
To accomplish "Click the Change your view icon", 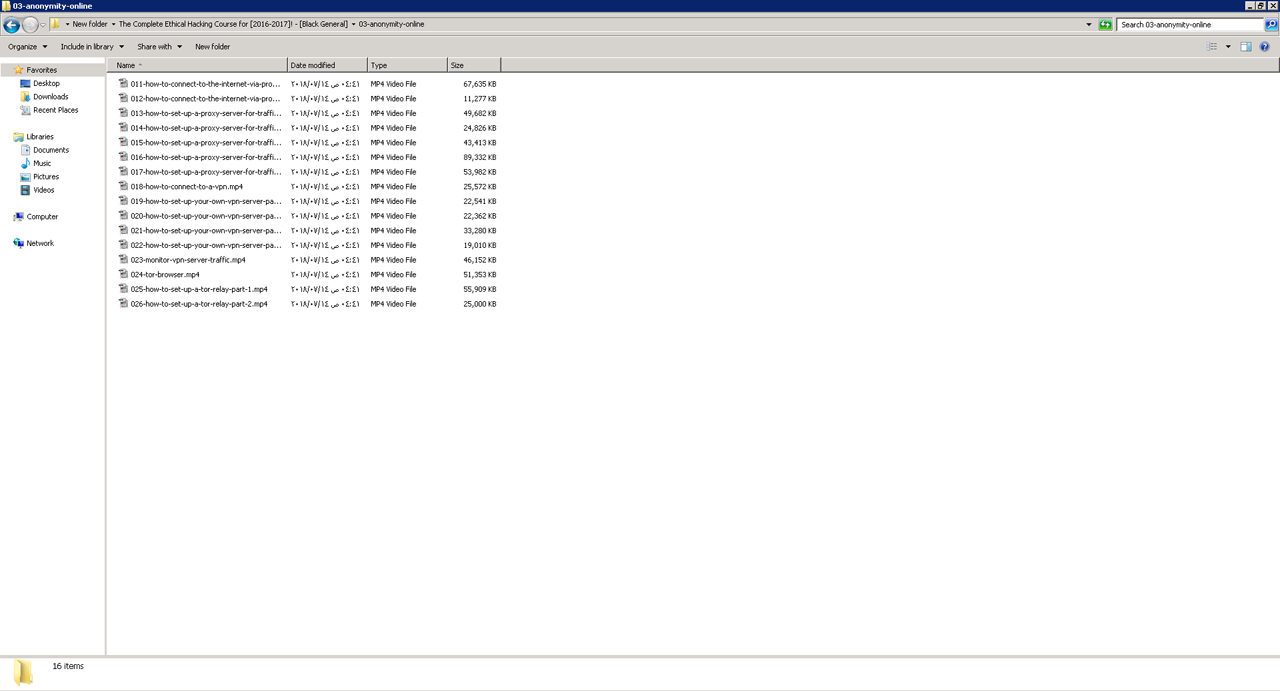I will tap(1212, 47).
